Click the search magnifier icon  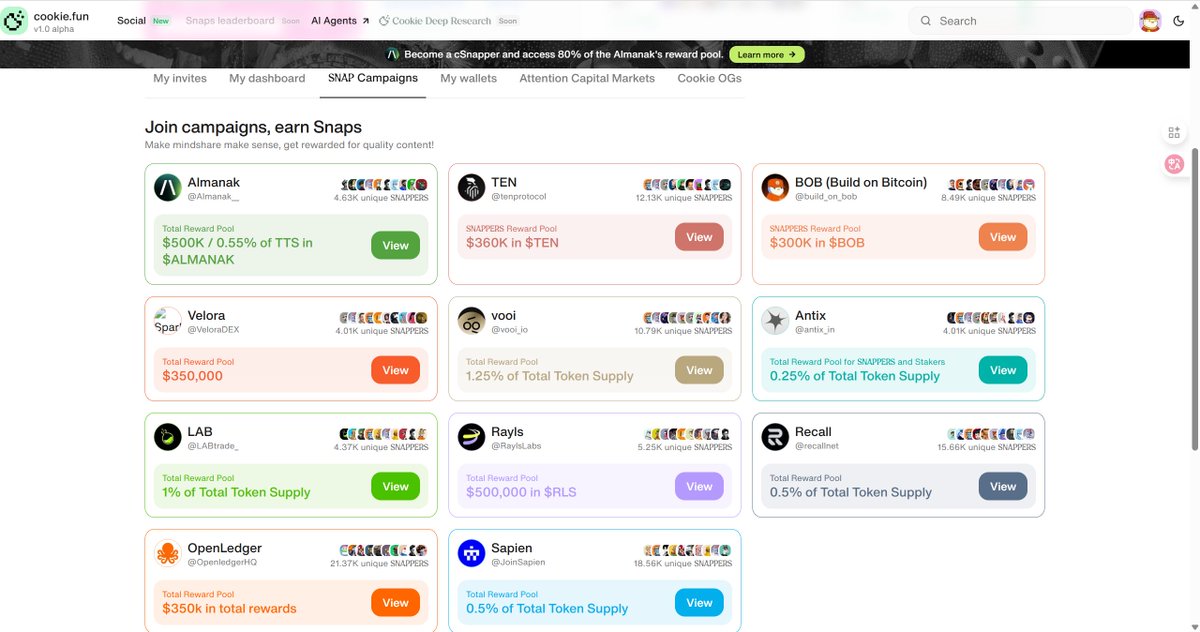(x=925, y=21)
